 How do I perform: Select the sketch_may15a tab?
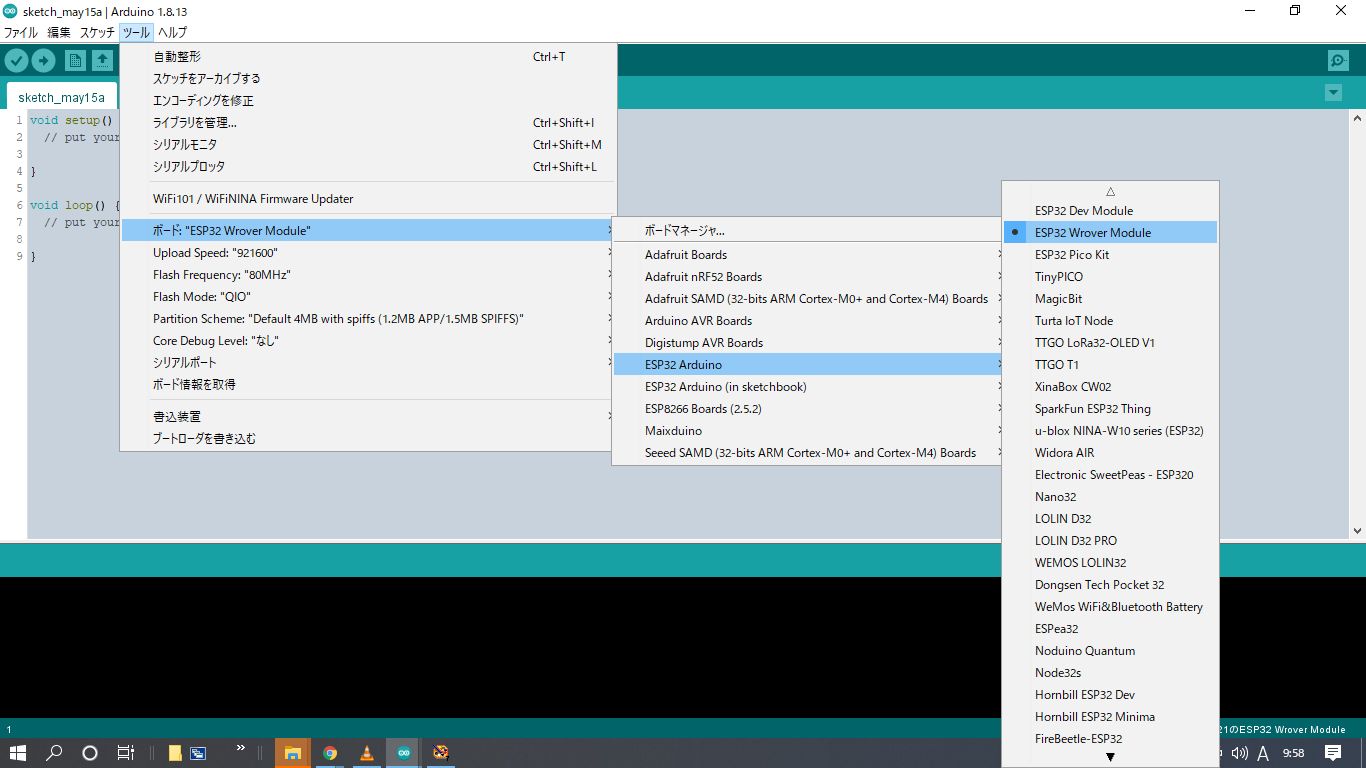point(61,97)
